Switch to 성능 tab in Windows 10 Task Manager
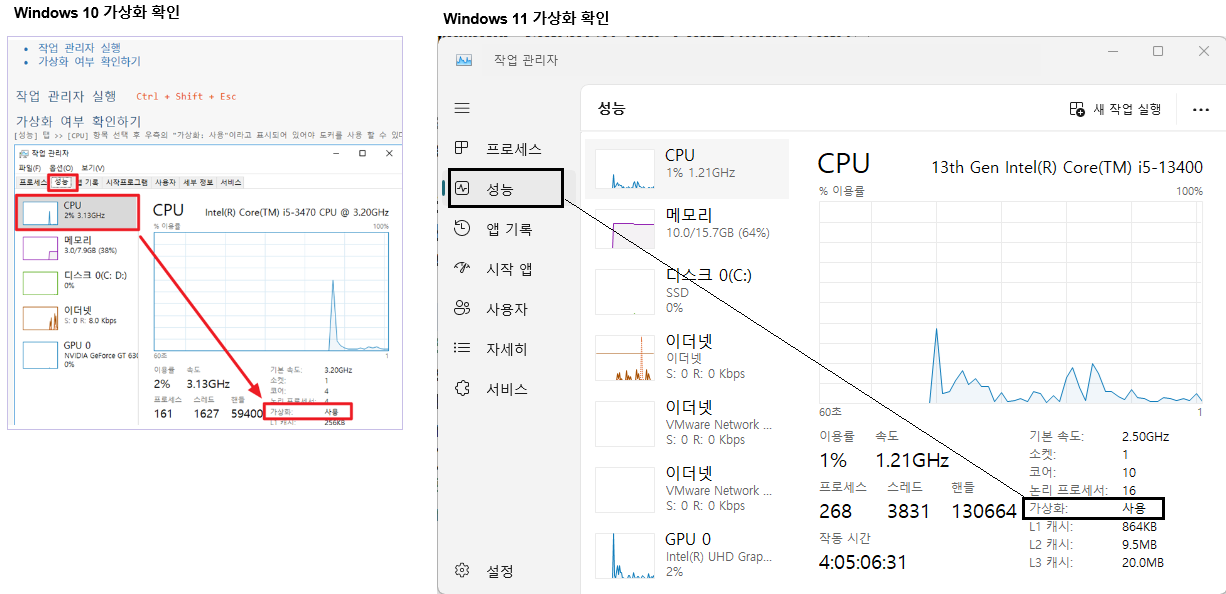 pos(63,182)
